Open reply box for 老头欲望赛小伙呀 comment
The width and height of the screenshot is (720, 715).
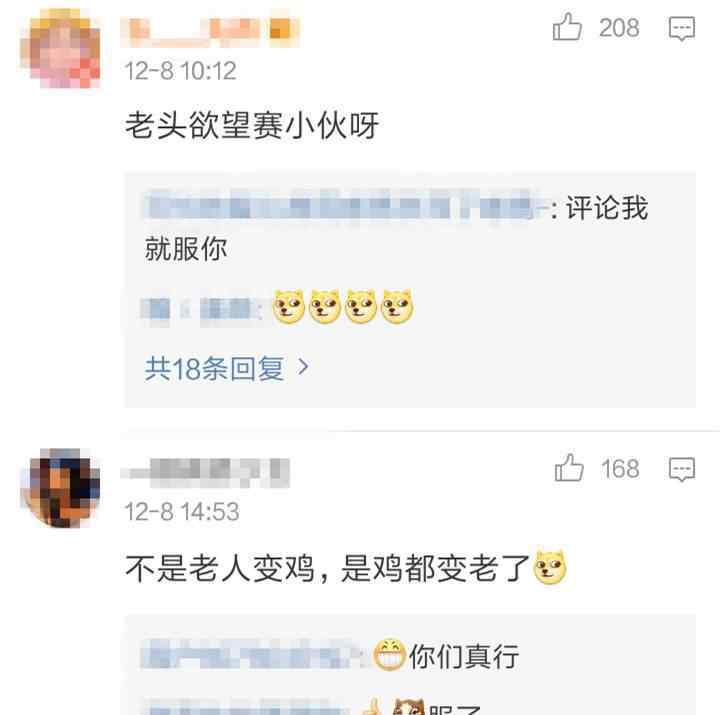(x=681, y=28)
